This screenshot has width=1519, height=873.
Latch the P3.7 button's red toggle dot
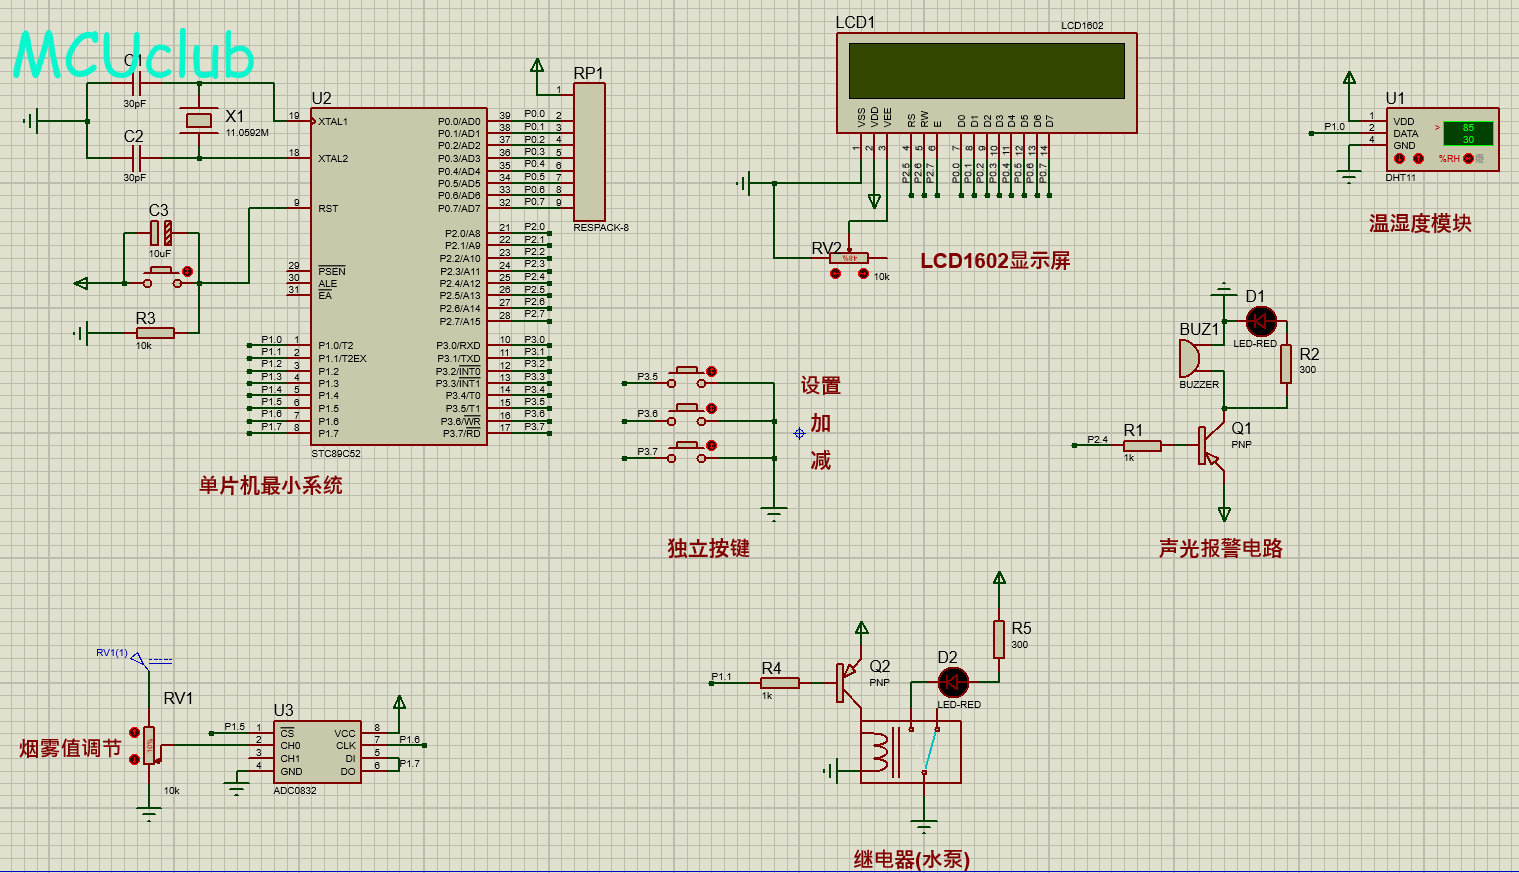[x=711, y=445]
